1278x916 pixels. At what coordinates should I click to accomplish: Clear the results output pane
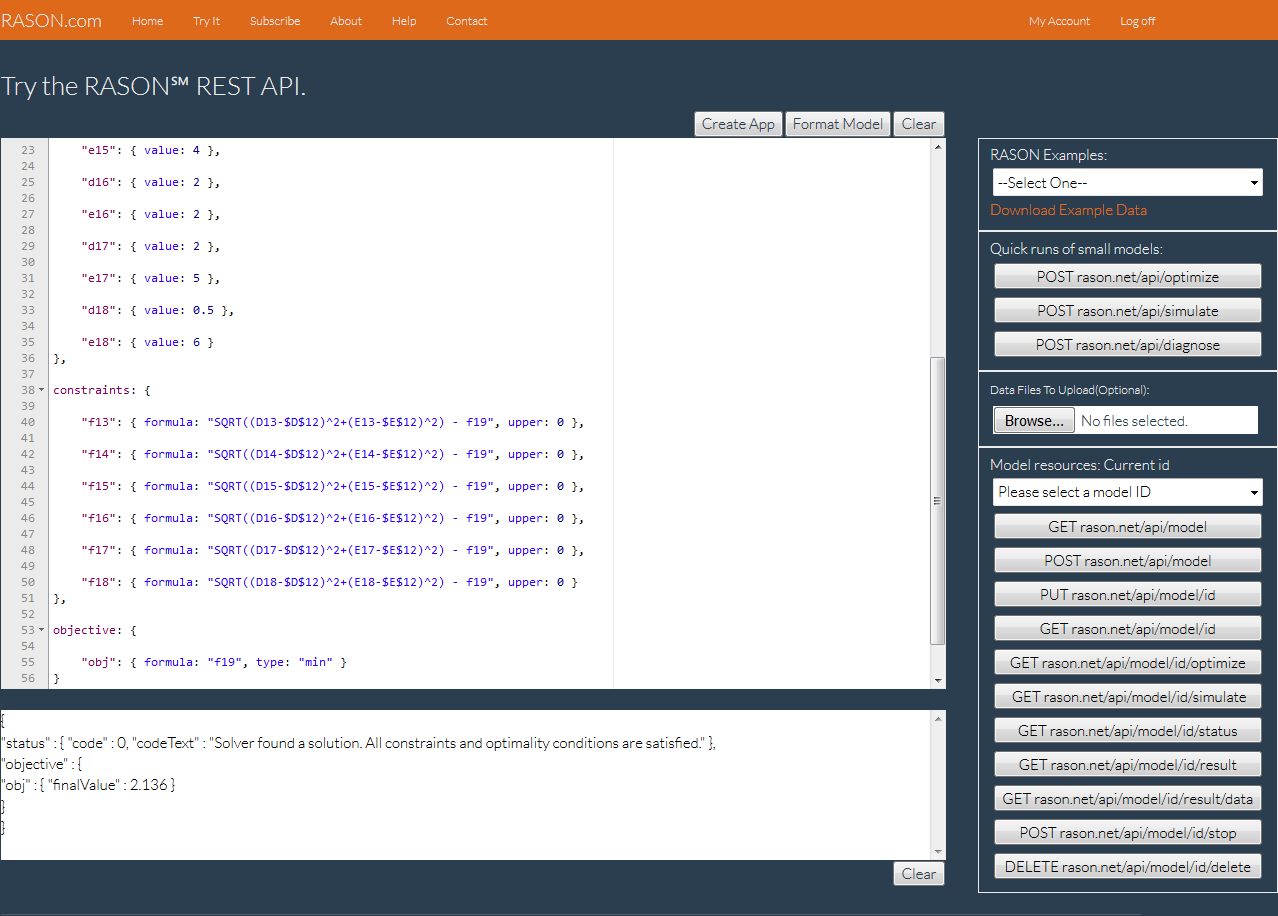(x=918, y=874)
